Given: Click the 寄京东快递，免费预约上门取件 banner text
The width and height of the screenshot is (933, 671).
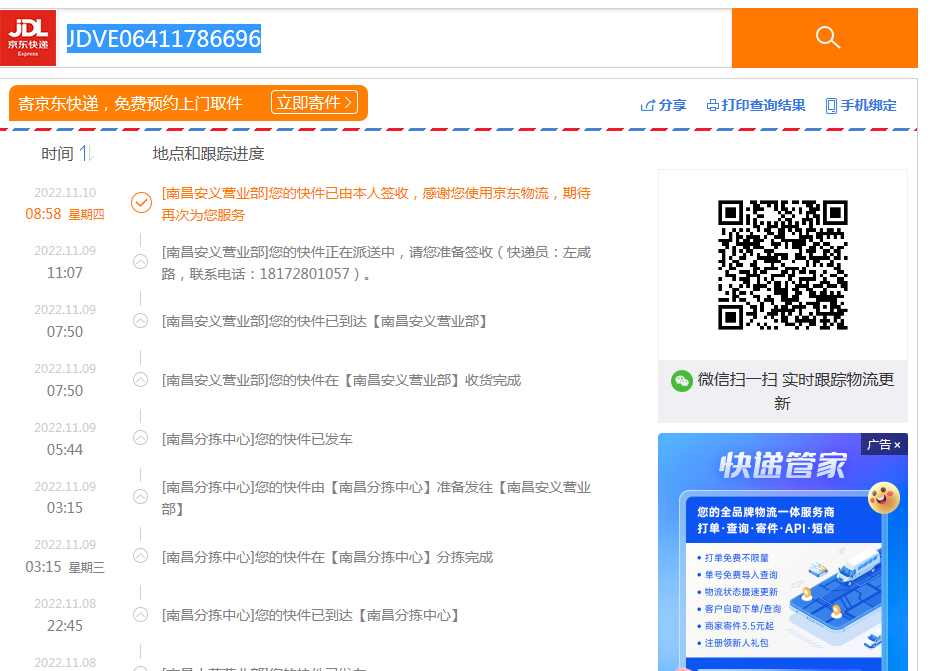Looking at the screenshot, I should point(130,104).
